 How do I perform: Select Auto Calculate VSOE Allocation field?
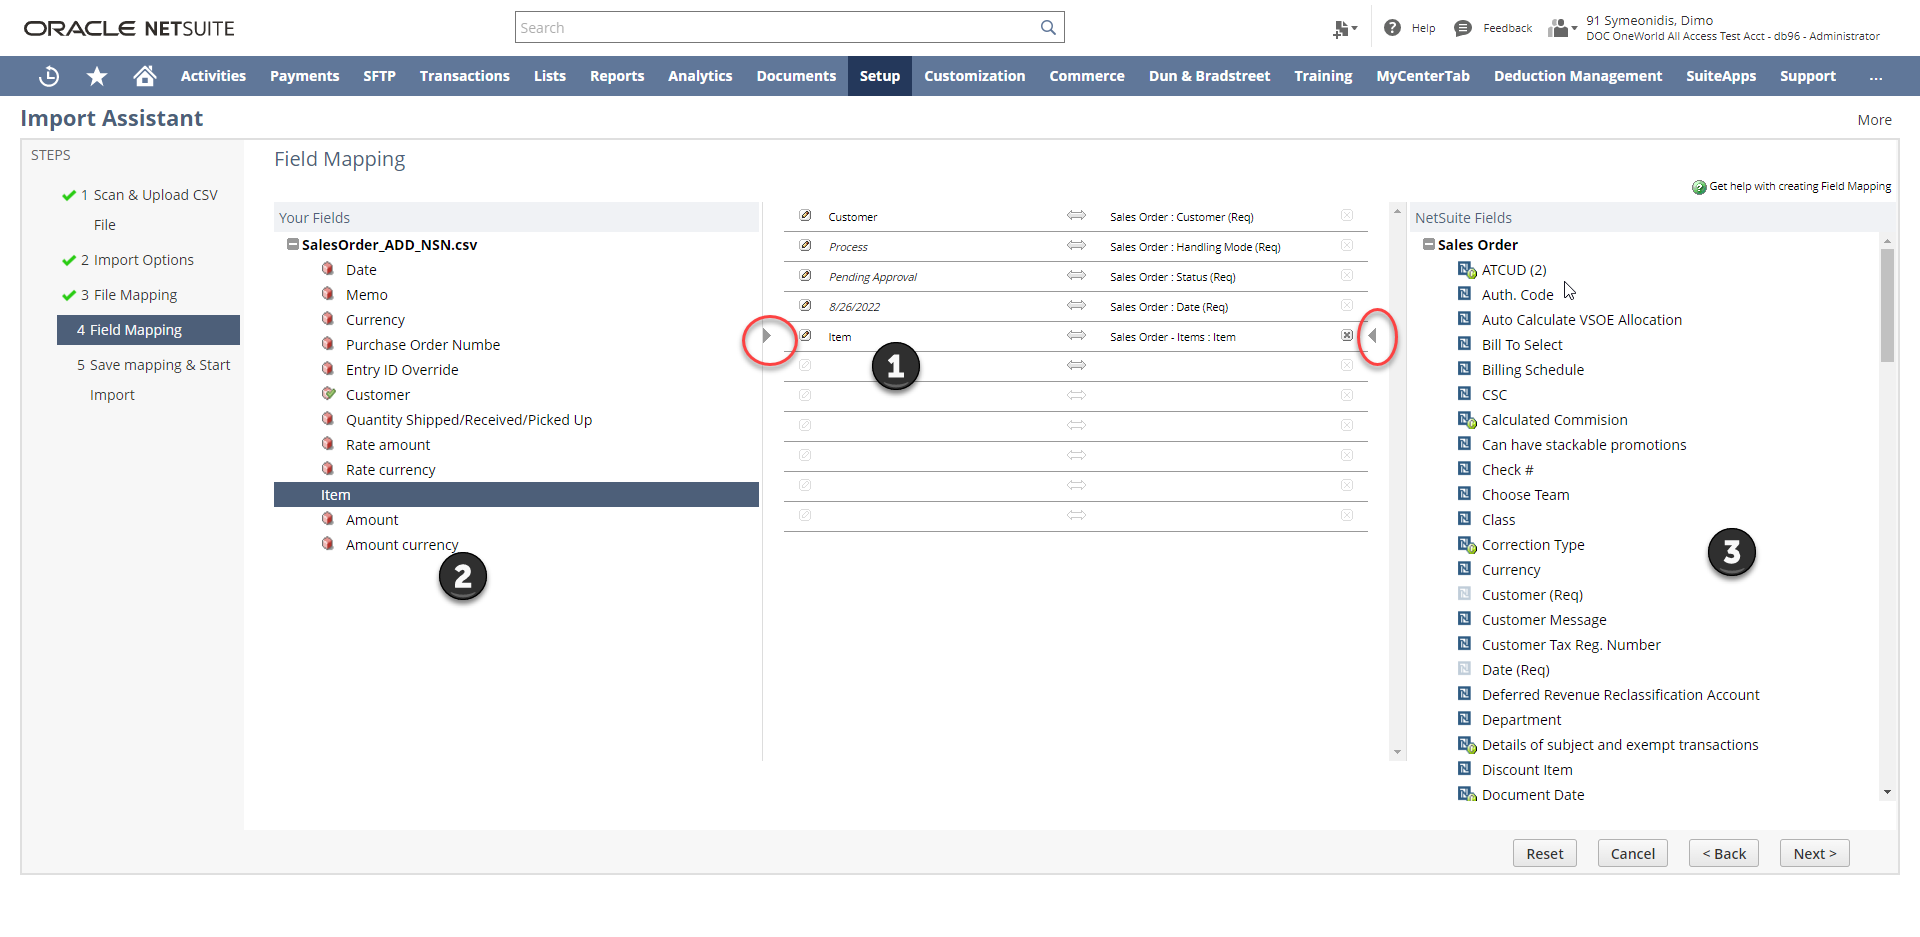click(x=1582, y=320)
